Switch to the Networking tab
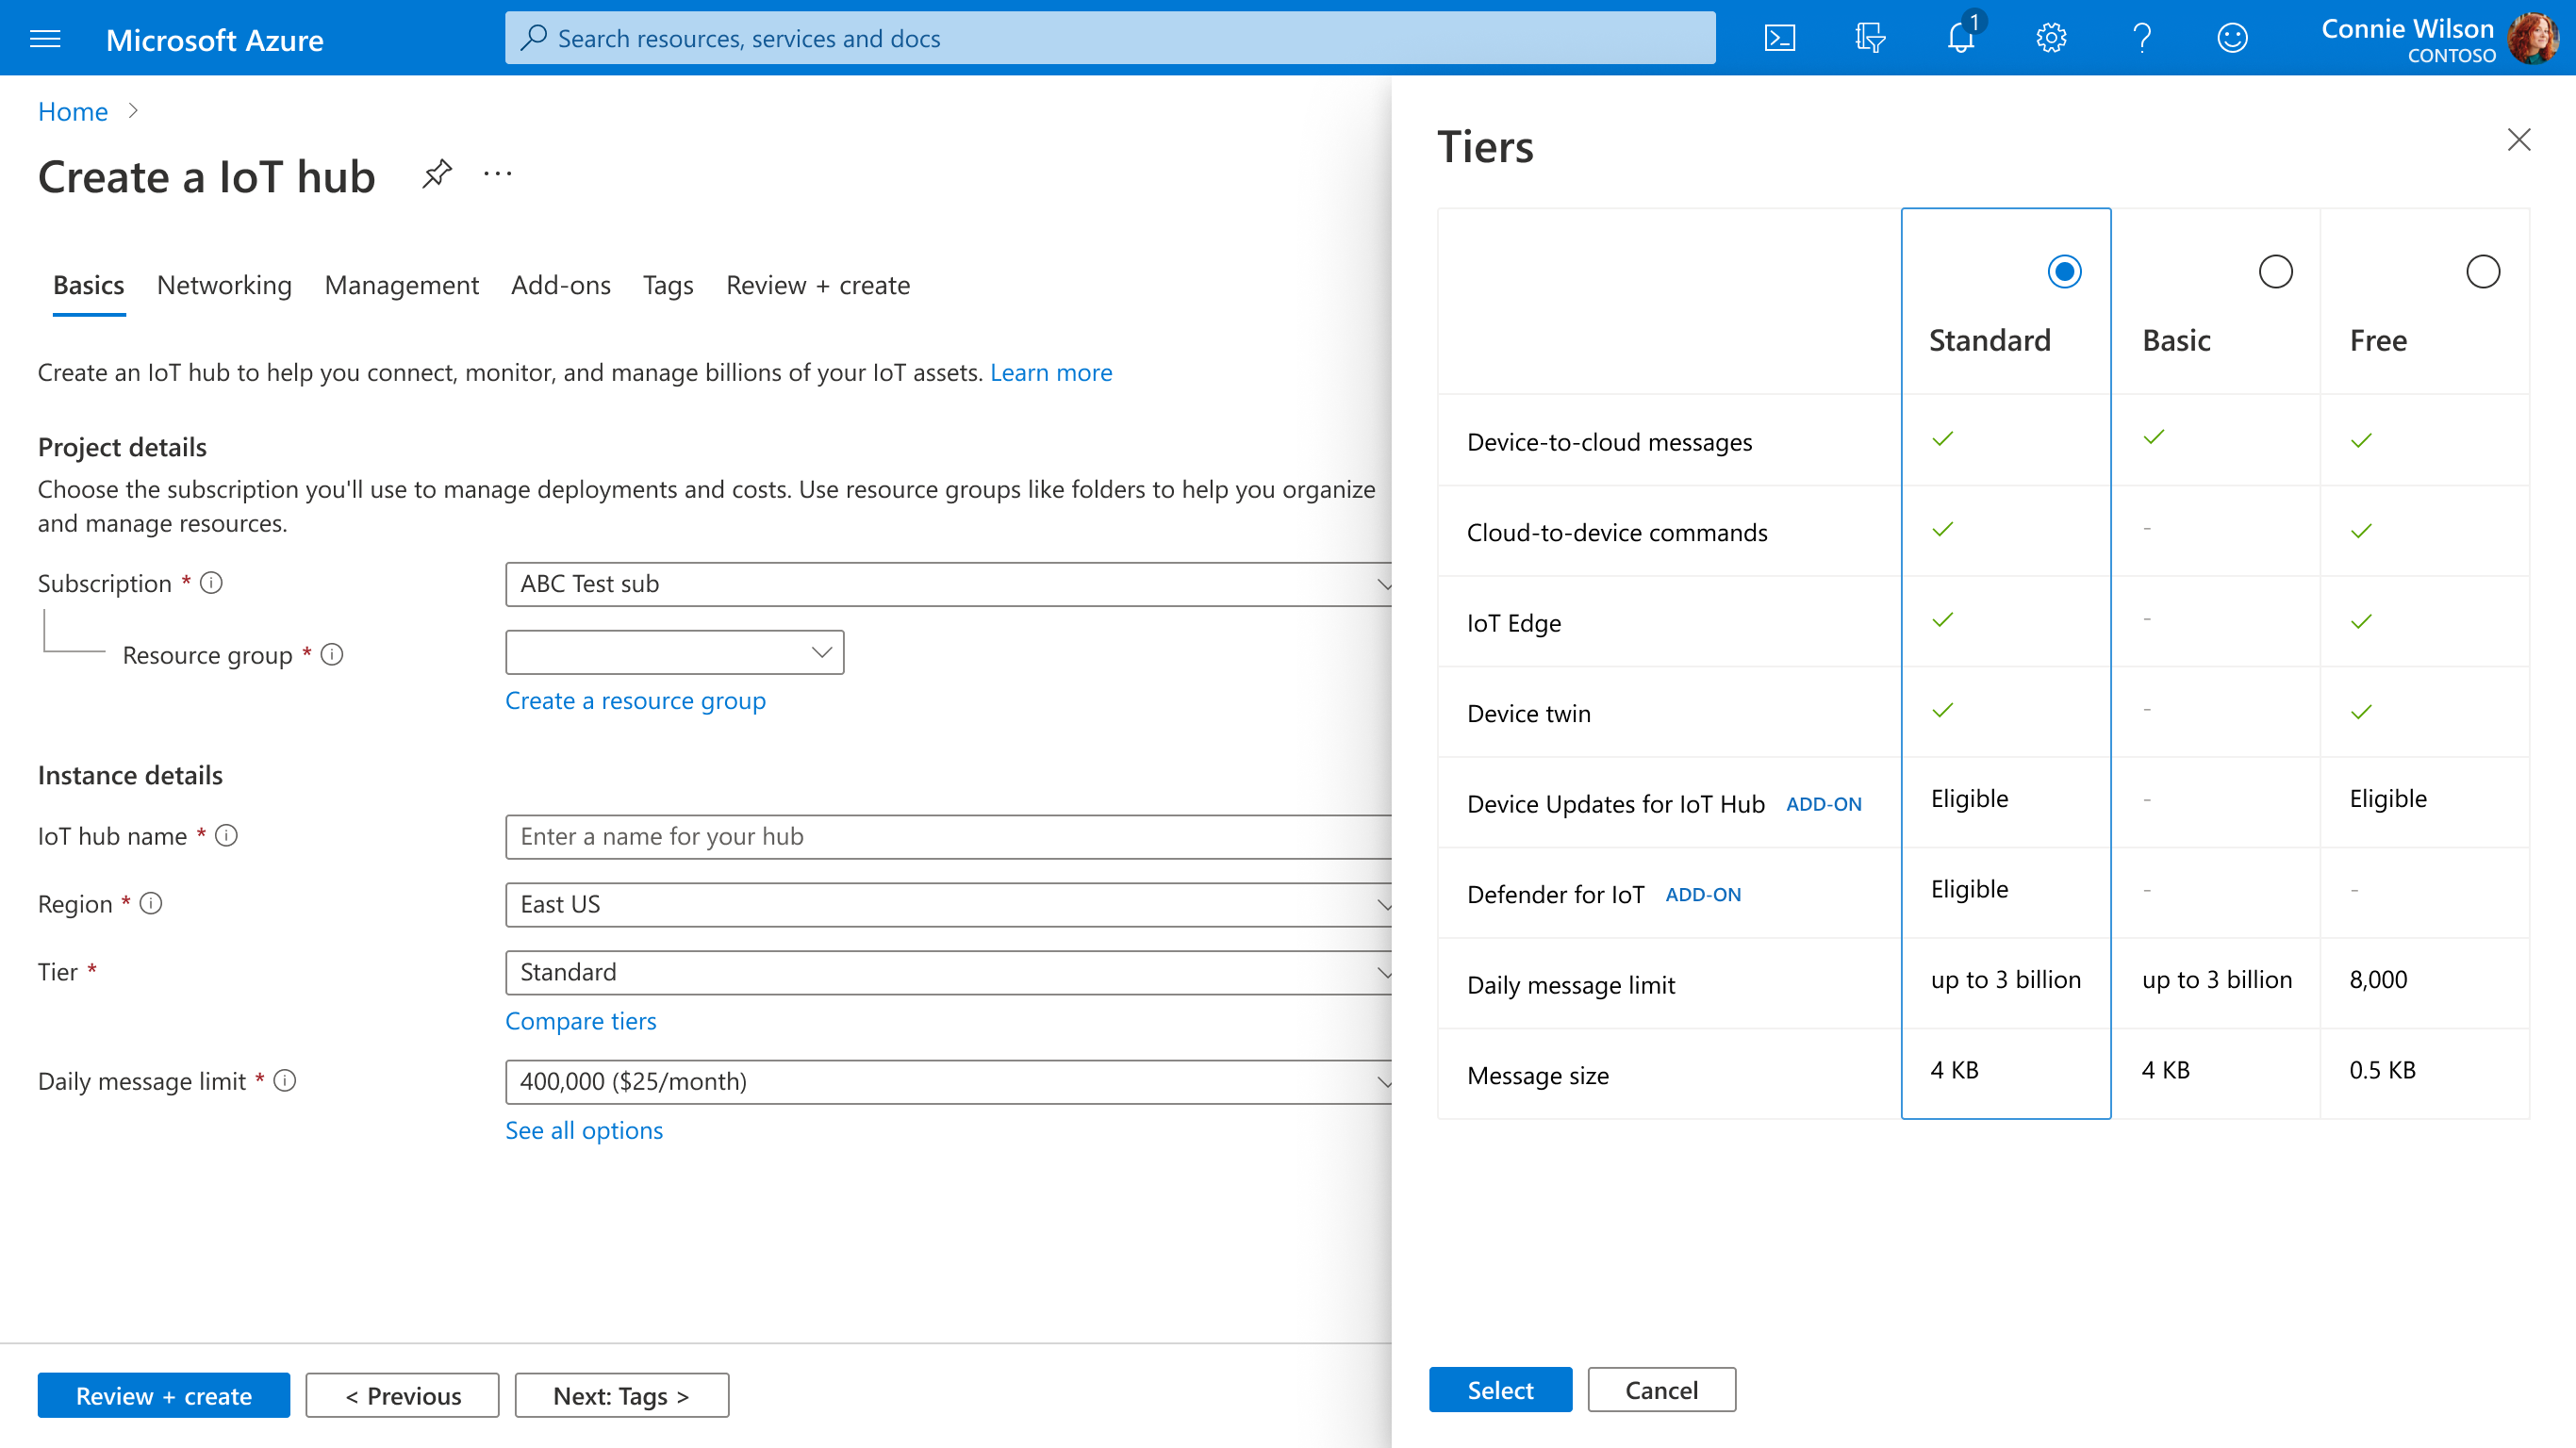This screenshot has height=1448, width=2576. [224, 286]
